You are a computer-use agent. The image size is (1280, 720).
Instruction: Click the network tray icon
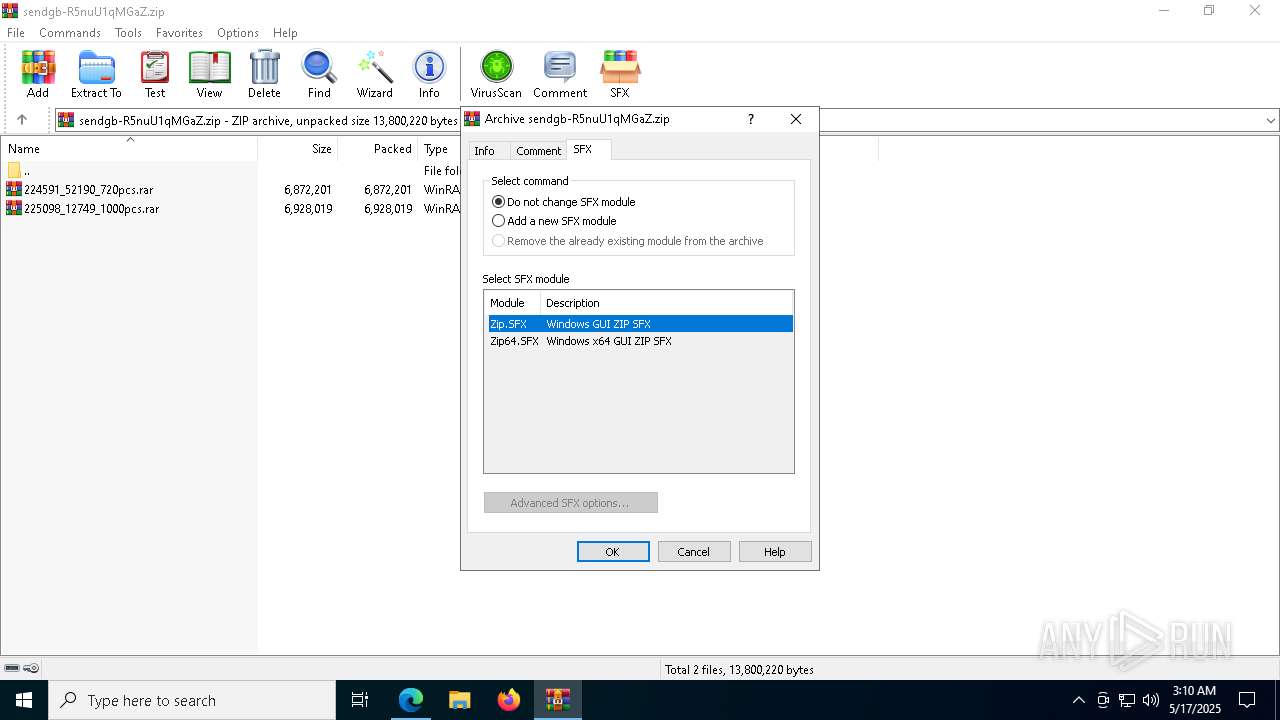pos(1127,700)
